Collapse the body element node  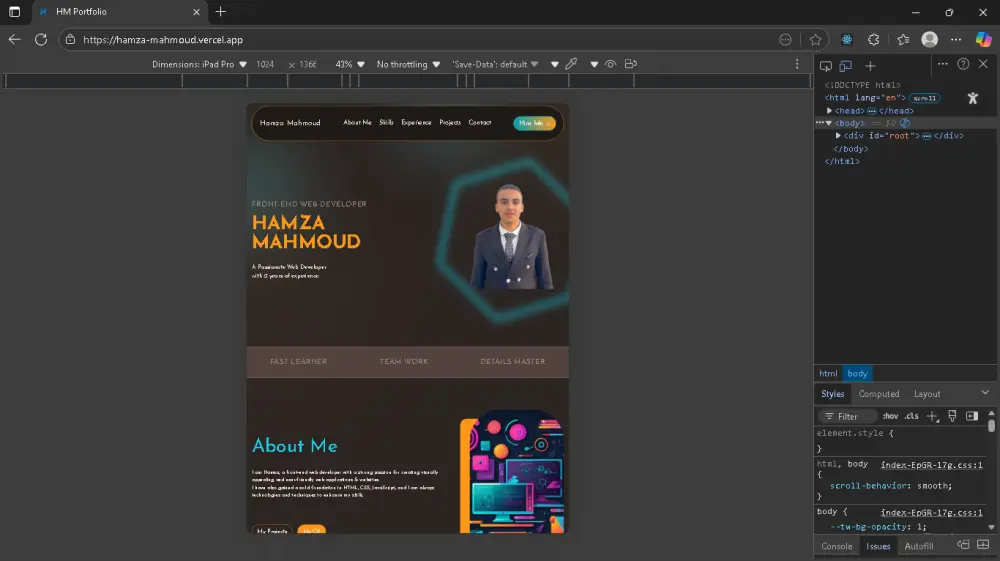pos(829,123)
